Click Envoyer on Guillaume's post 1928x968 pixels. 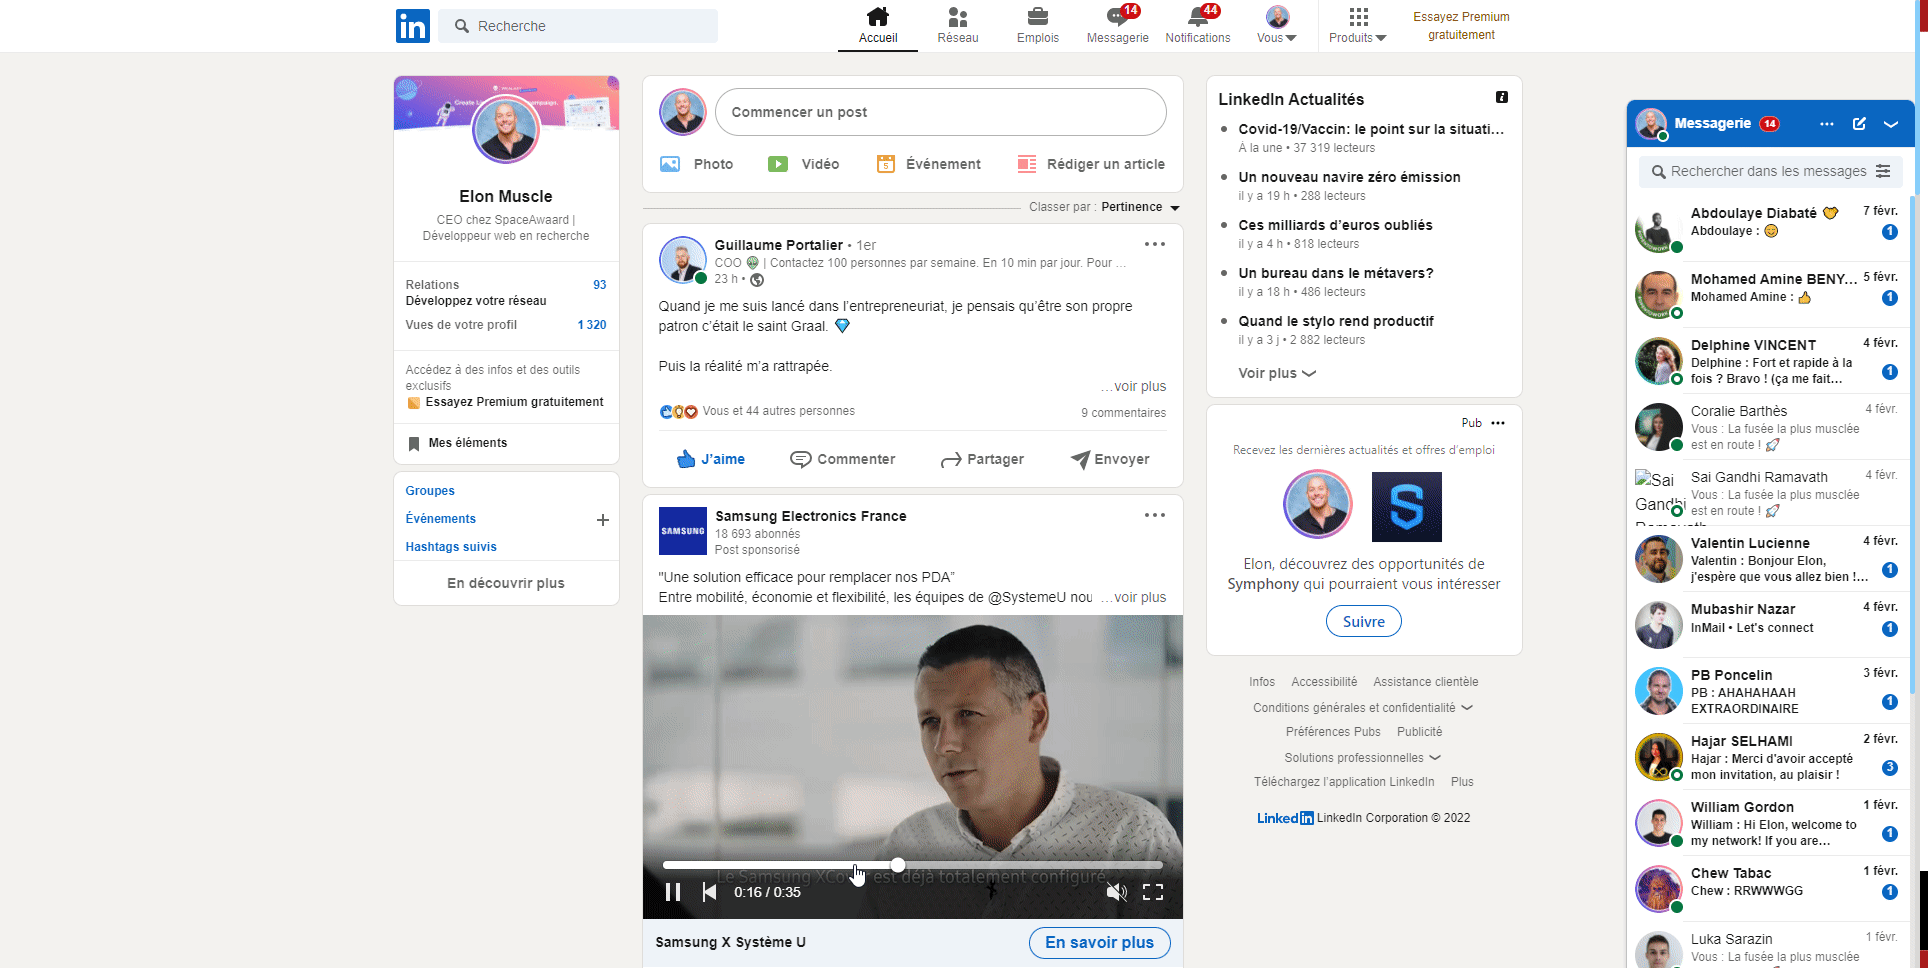point(1110,459)
